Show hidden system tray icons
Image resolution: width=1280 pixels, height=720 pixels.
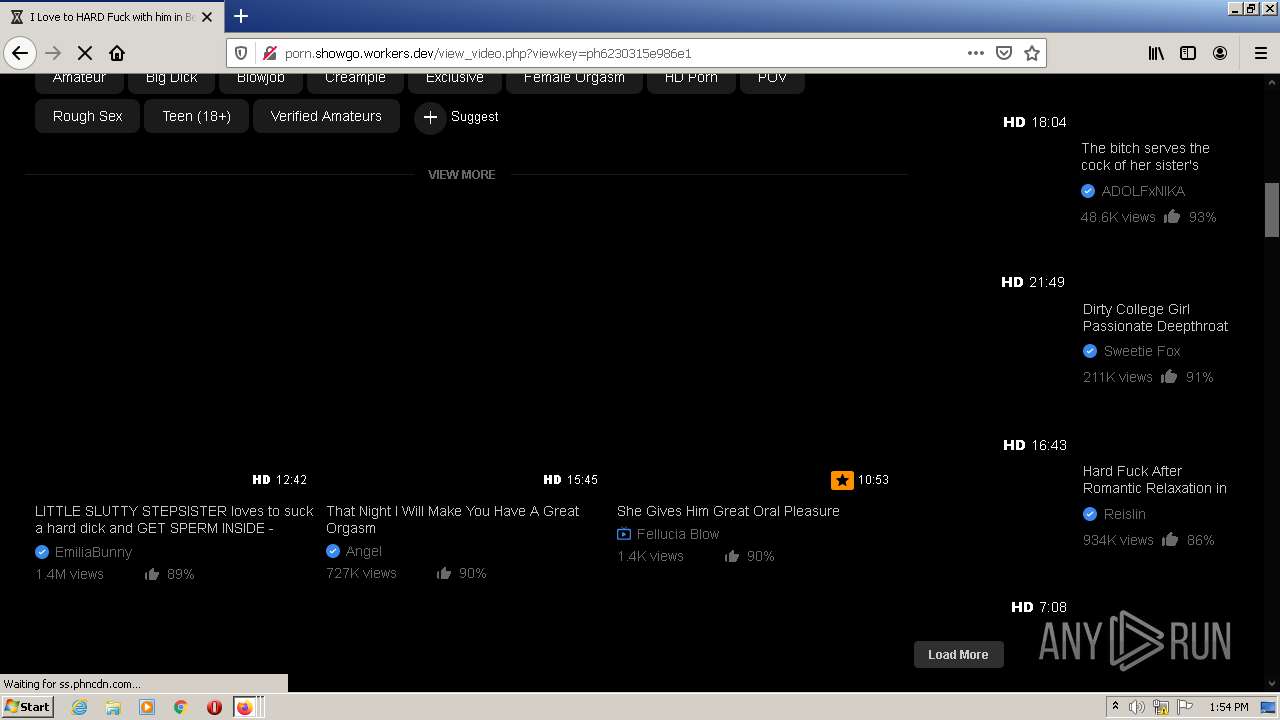pyautogui.click(x=1115, y=707)
